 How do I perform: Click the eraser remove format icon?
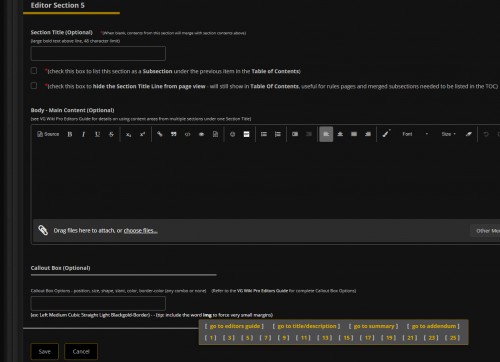[x=469, y=134]
